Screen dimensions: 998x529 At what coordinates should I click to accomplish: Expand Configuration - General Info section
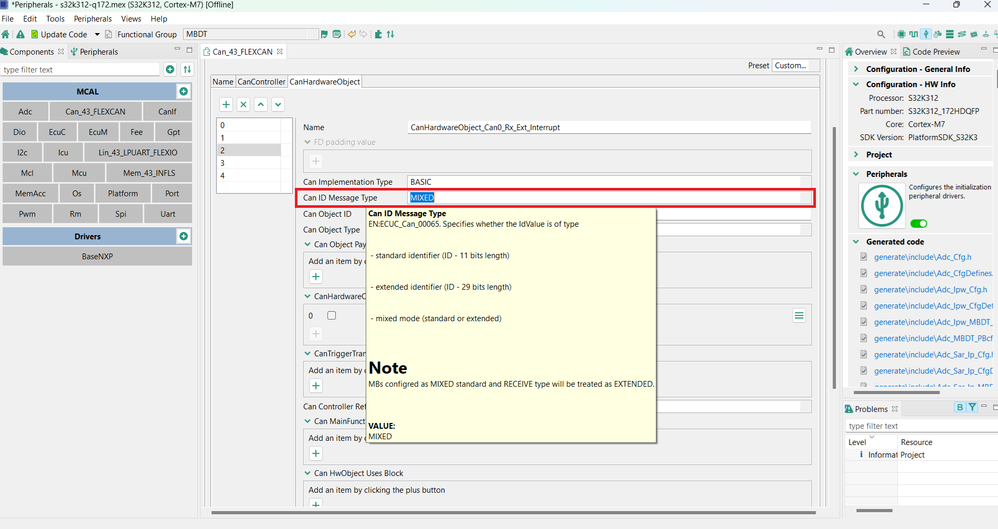pos(856,69)
